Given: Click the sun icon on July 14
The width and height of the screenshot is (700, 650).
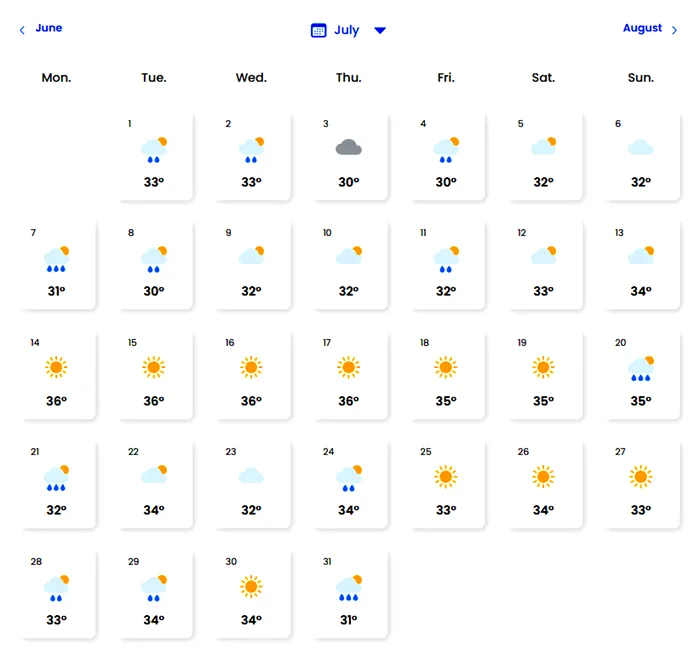Looking at the screenshot, I should [56, 368].
